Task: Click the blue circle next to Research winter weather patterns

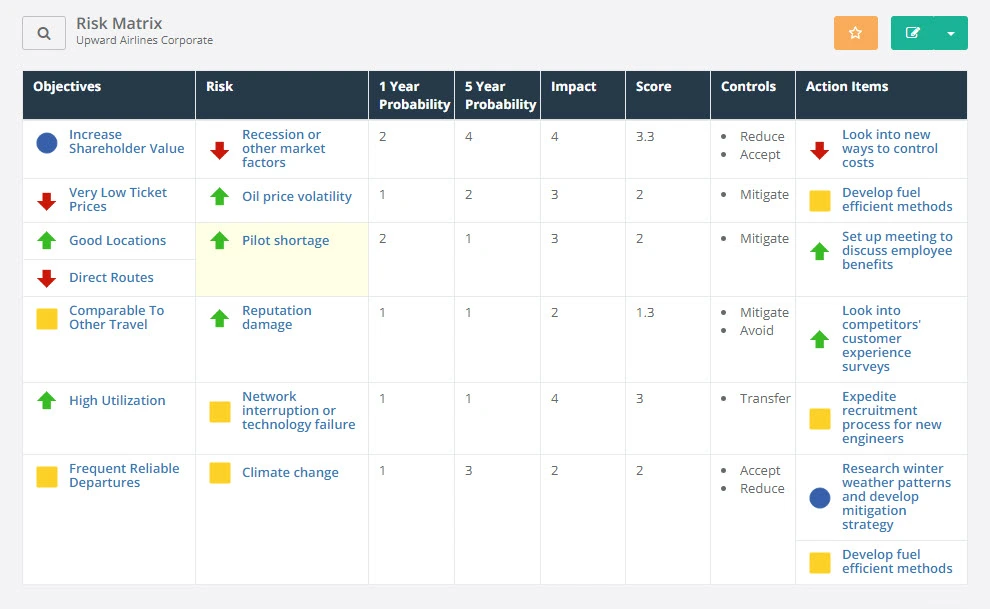Action: pyautogui.click(x=819, y=497)
